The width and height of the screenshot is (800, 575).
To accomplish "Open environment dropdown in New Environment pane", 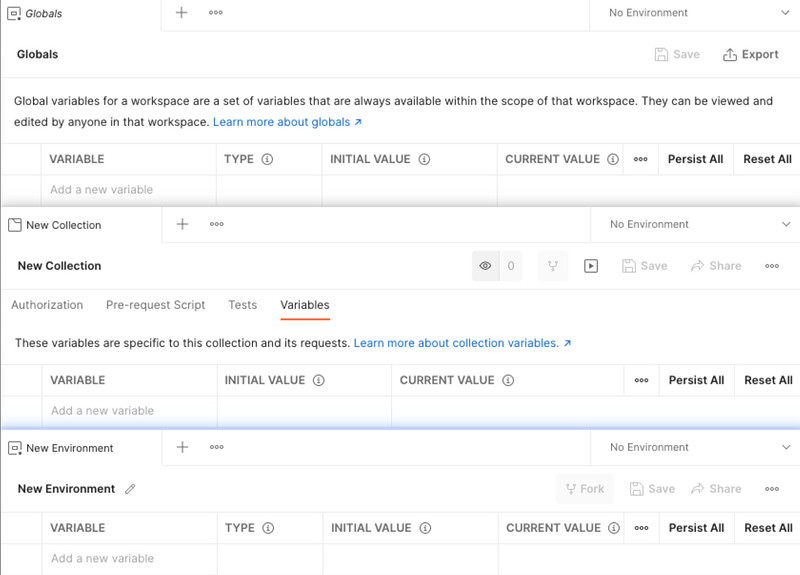I will coord(785,448).
